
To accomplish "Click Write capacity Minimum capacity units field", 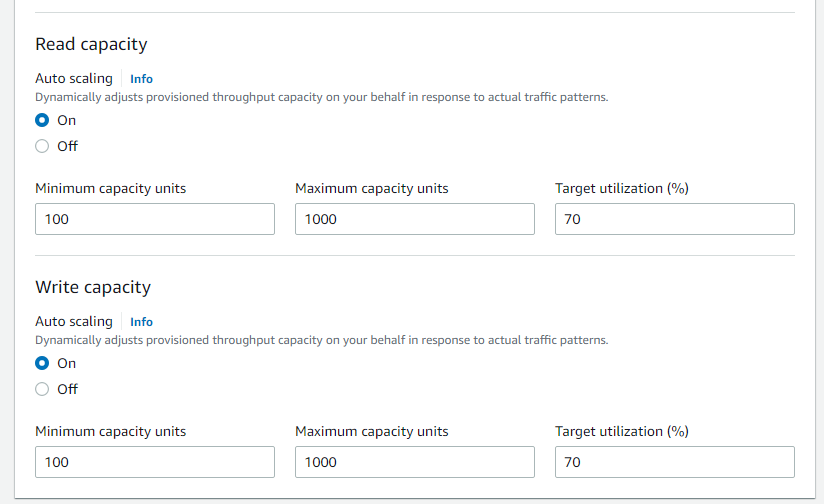I will pyautogui.click(x=154, y=462).
